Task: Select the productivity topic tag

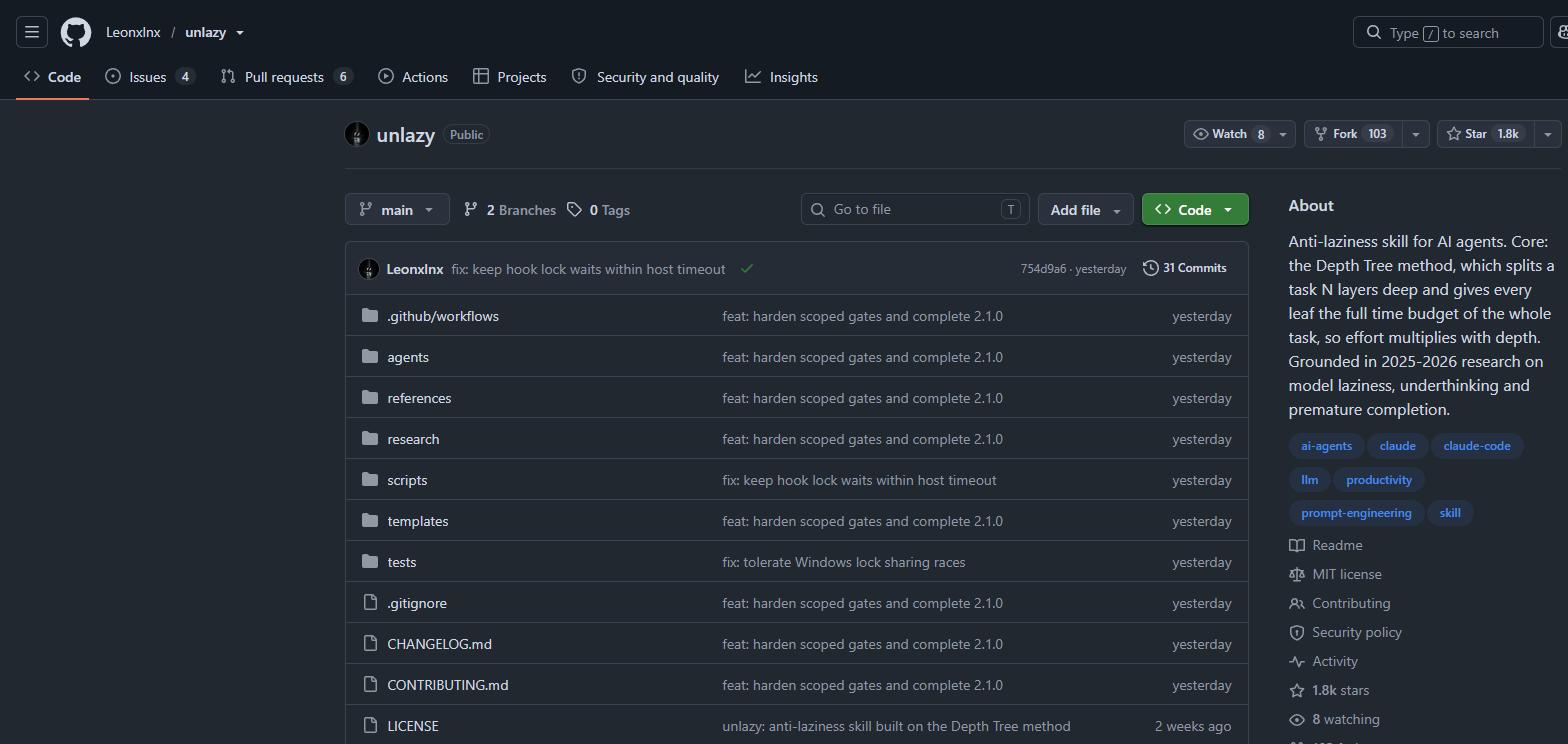Action: coord(1379,480)
